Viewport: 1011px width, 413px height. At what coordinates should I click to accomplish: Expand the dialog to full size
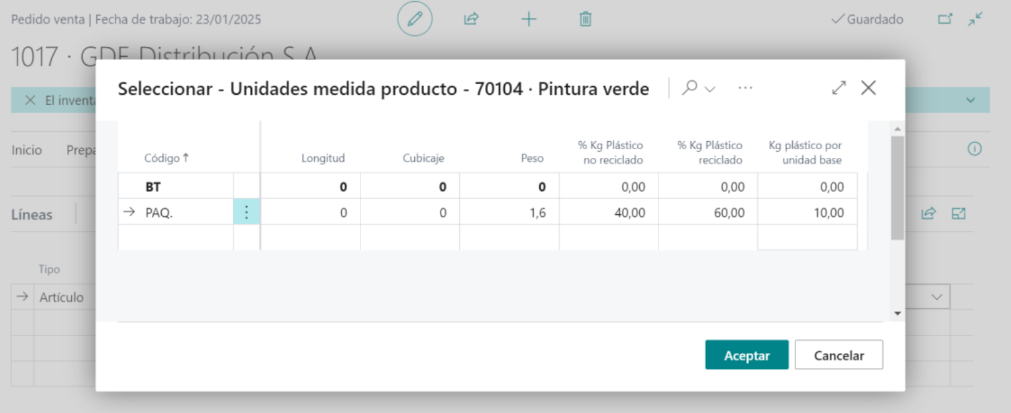(x=839, y=88)
